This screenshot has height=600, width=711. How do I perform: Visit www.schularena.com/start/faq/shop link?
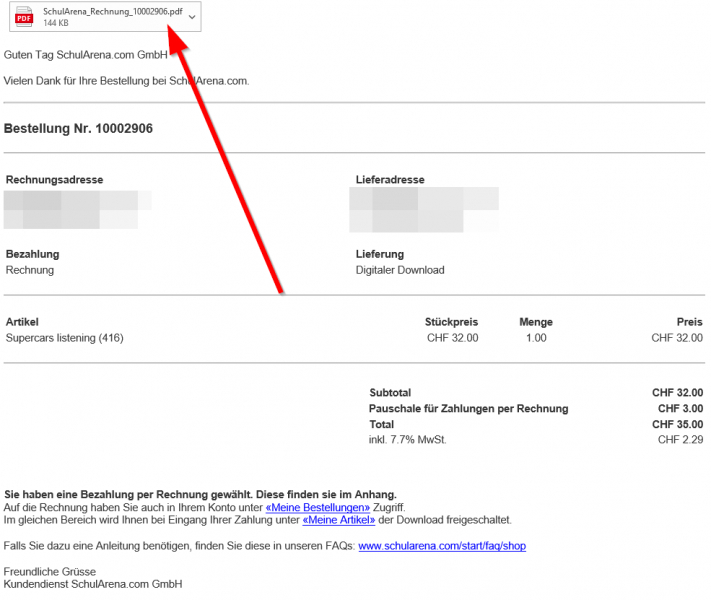click(442, 546)
